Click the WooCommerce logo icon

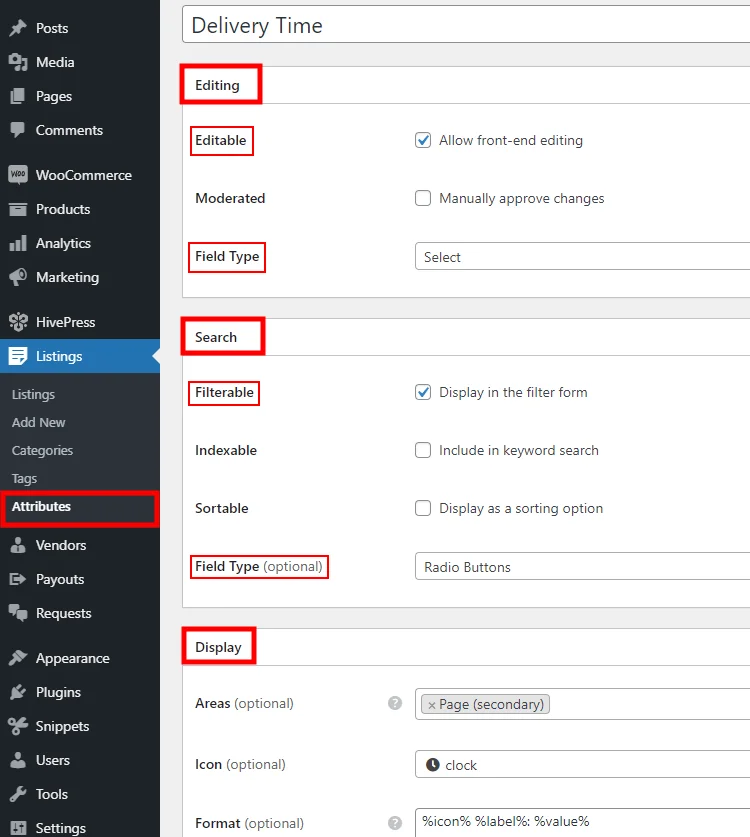(18, 175)
